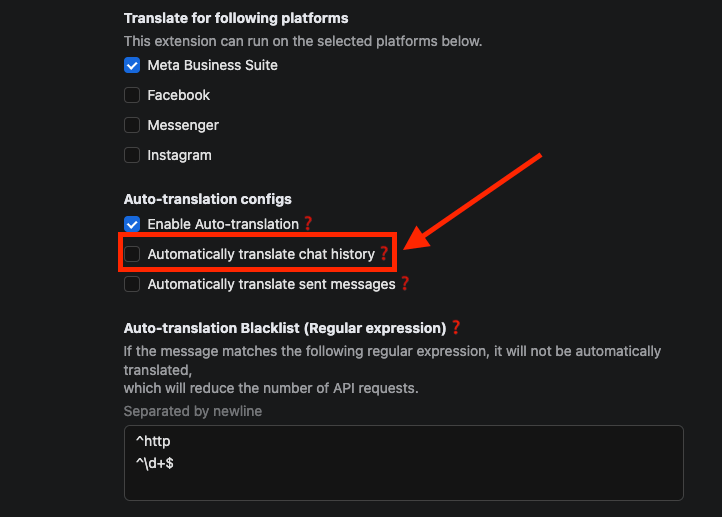Image resolution: width=722 pixels, height=517 pixels.
Task: Click question mark next to chat history option
Action: click(x=383, y=254)
